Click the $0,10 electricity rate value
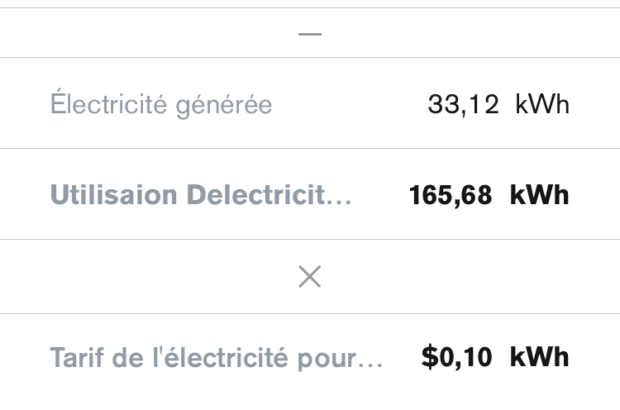This screenshot has height=410, width=620. tap(457, 358)
